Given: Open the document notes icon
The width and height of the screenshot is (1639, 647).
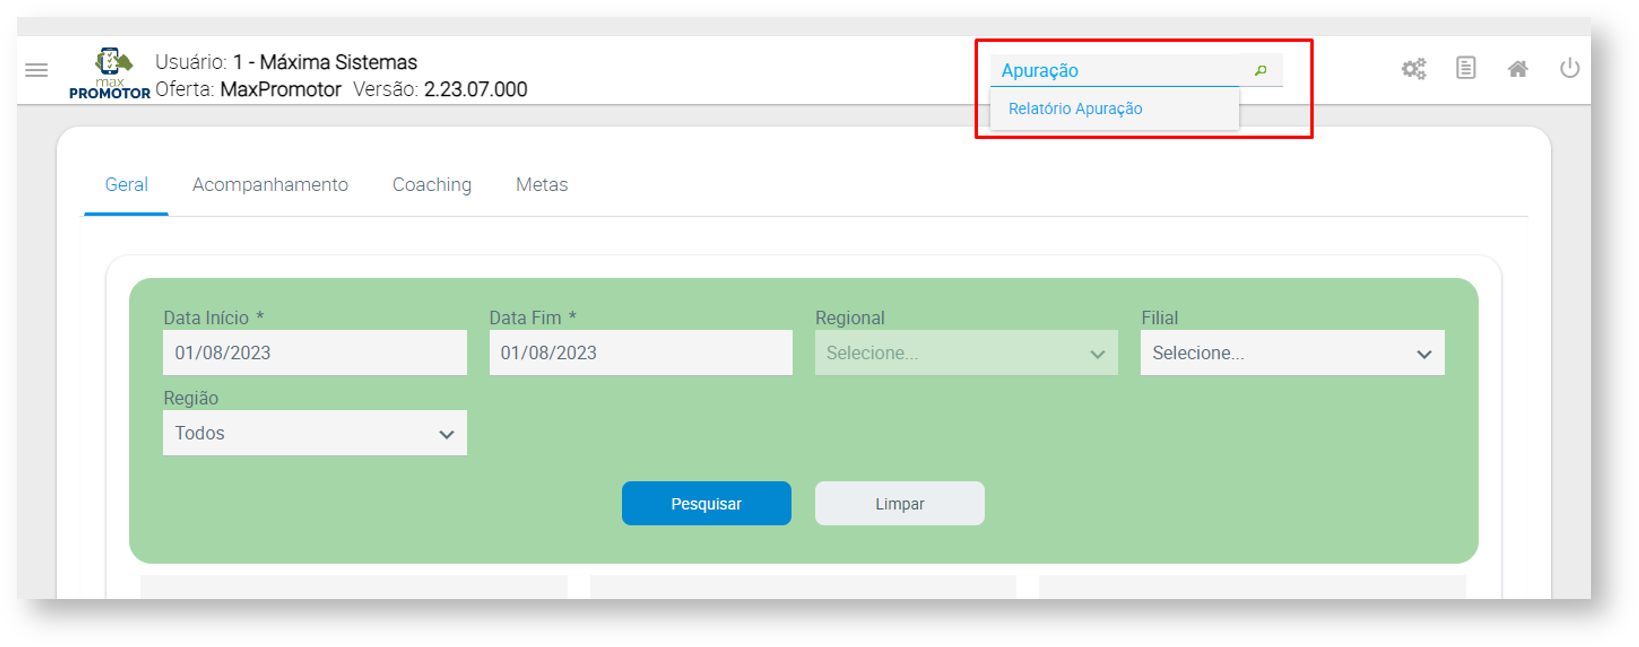Looking at the screenshot, I should click(x=1465, y=68).
